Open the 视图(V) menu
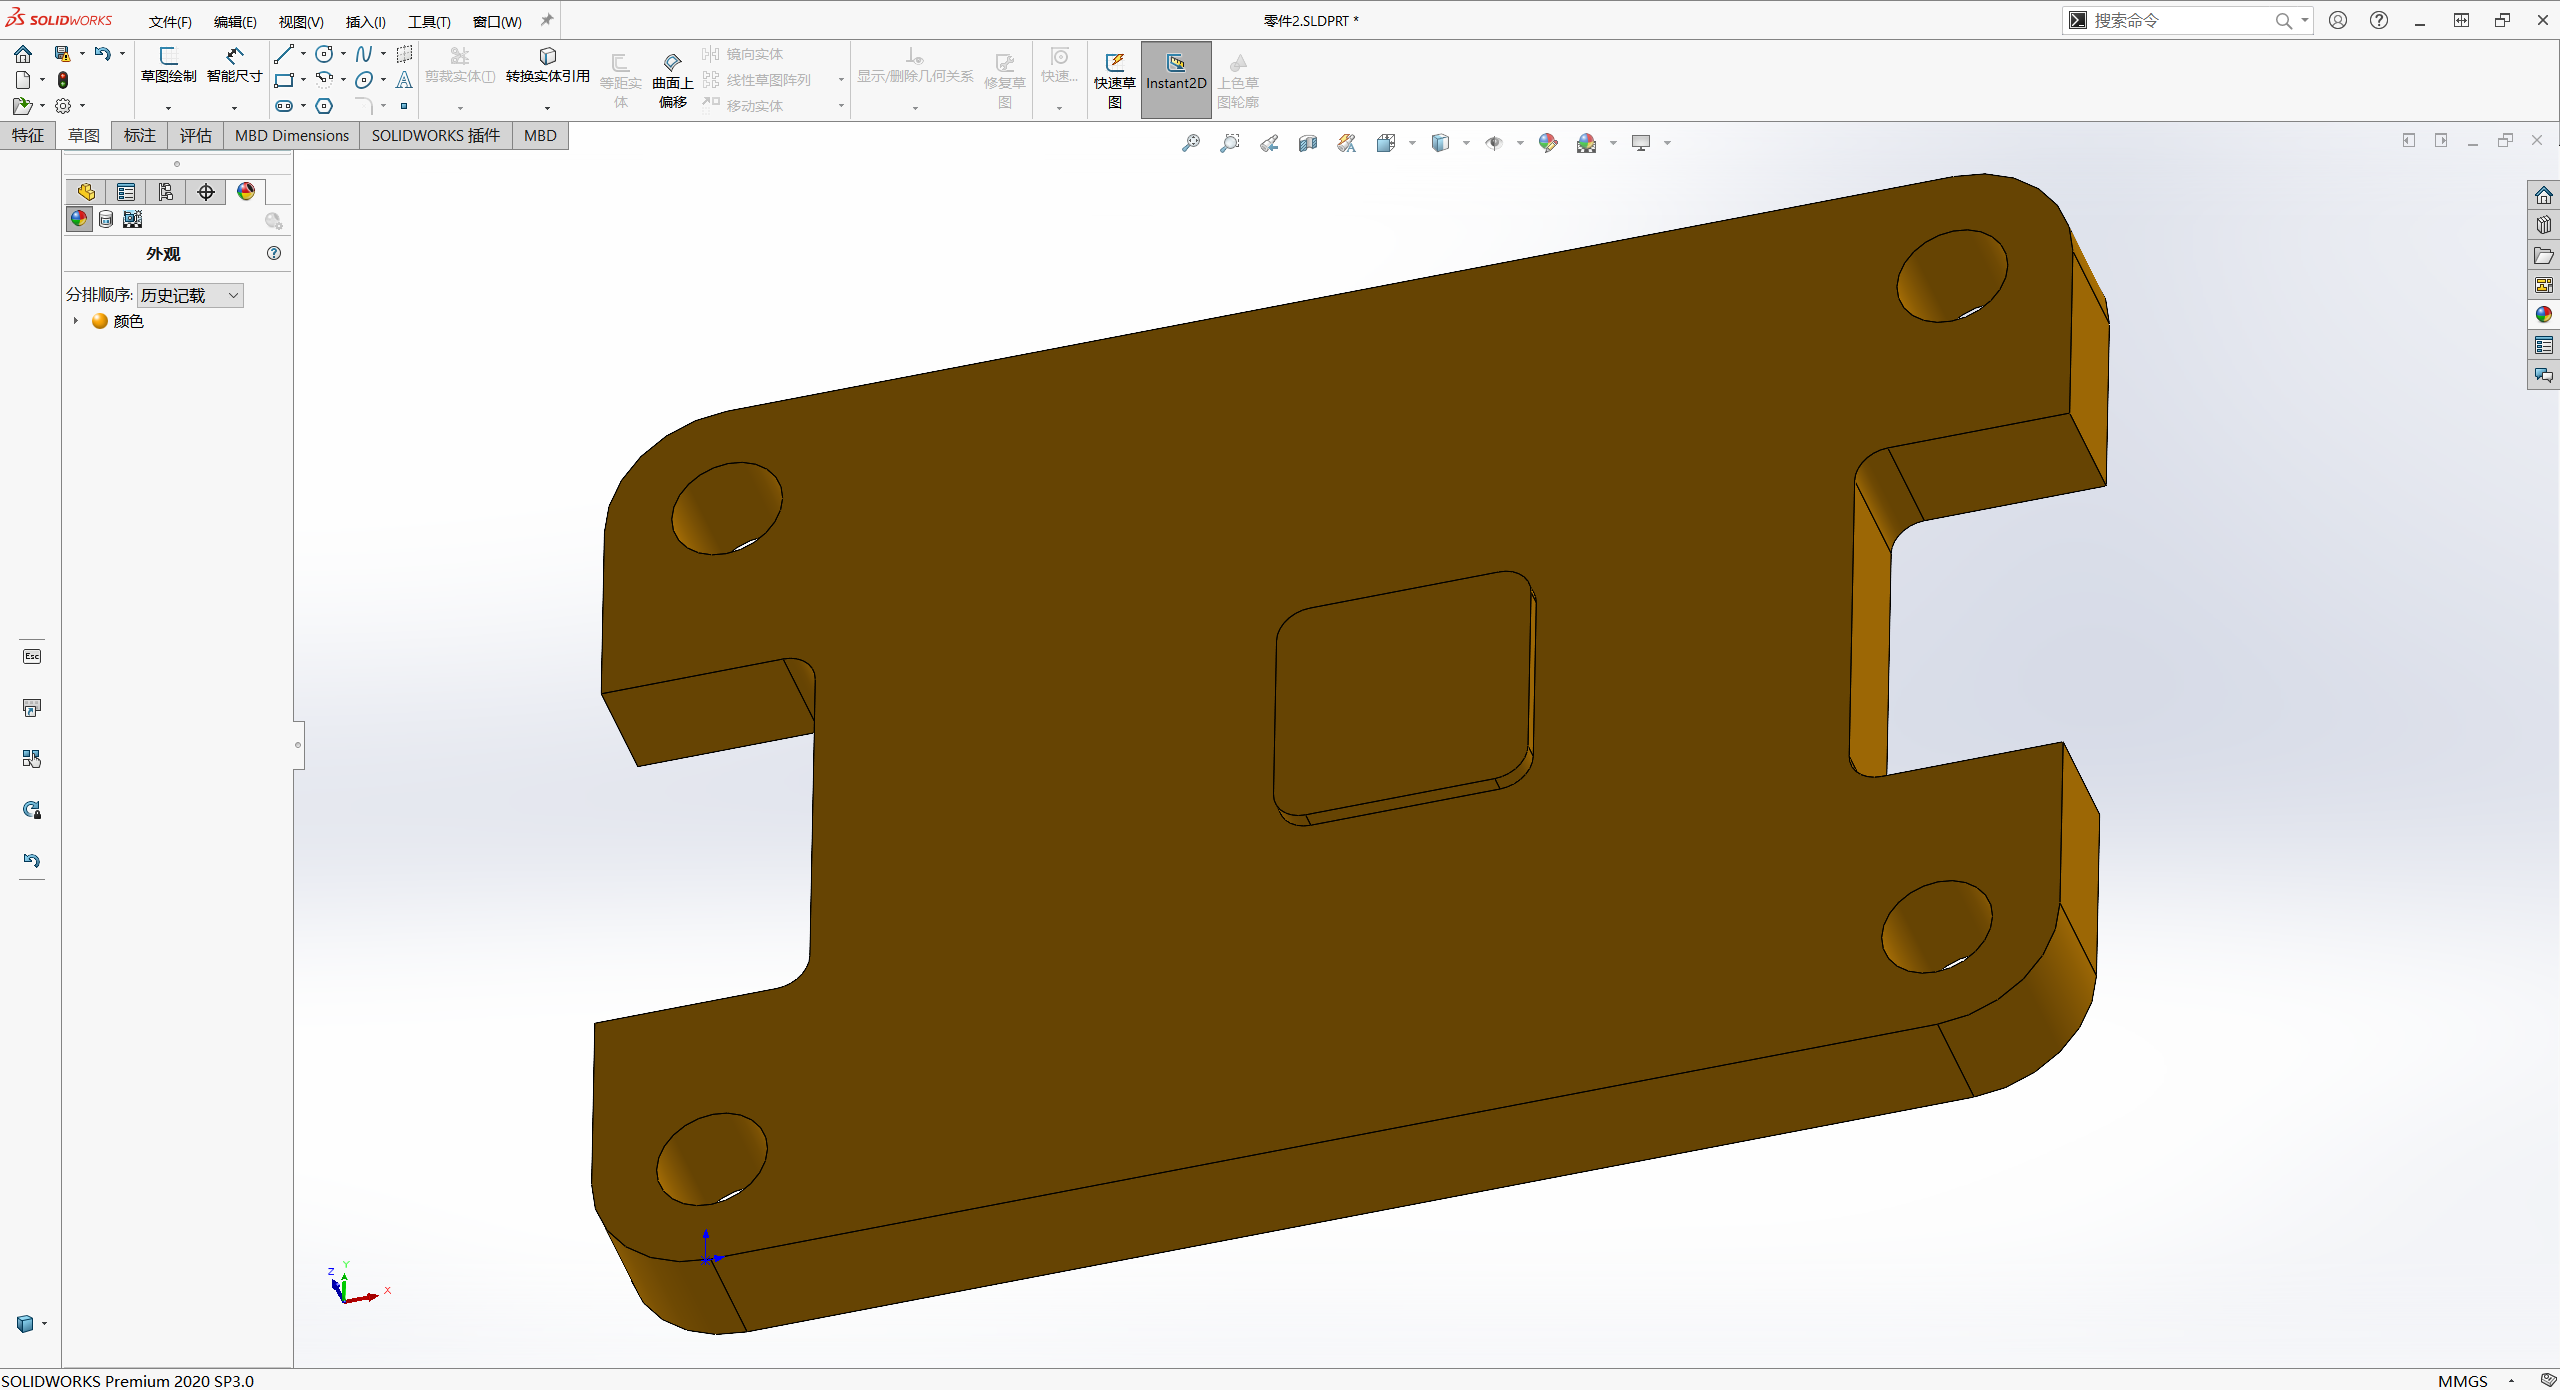Image resolution: width=2560 pixels, height=1390 pixels. [301, 22]
